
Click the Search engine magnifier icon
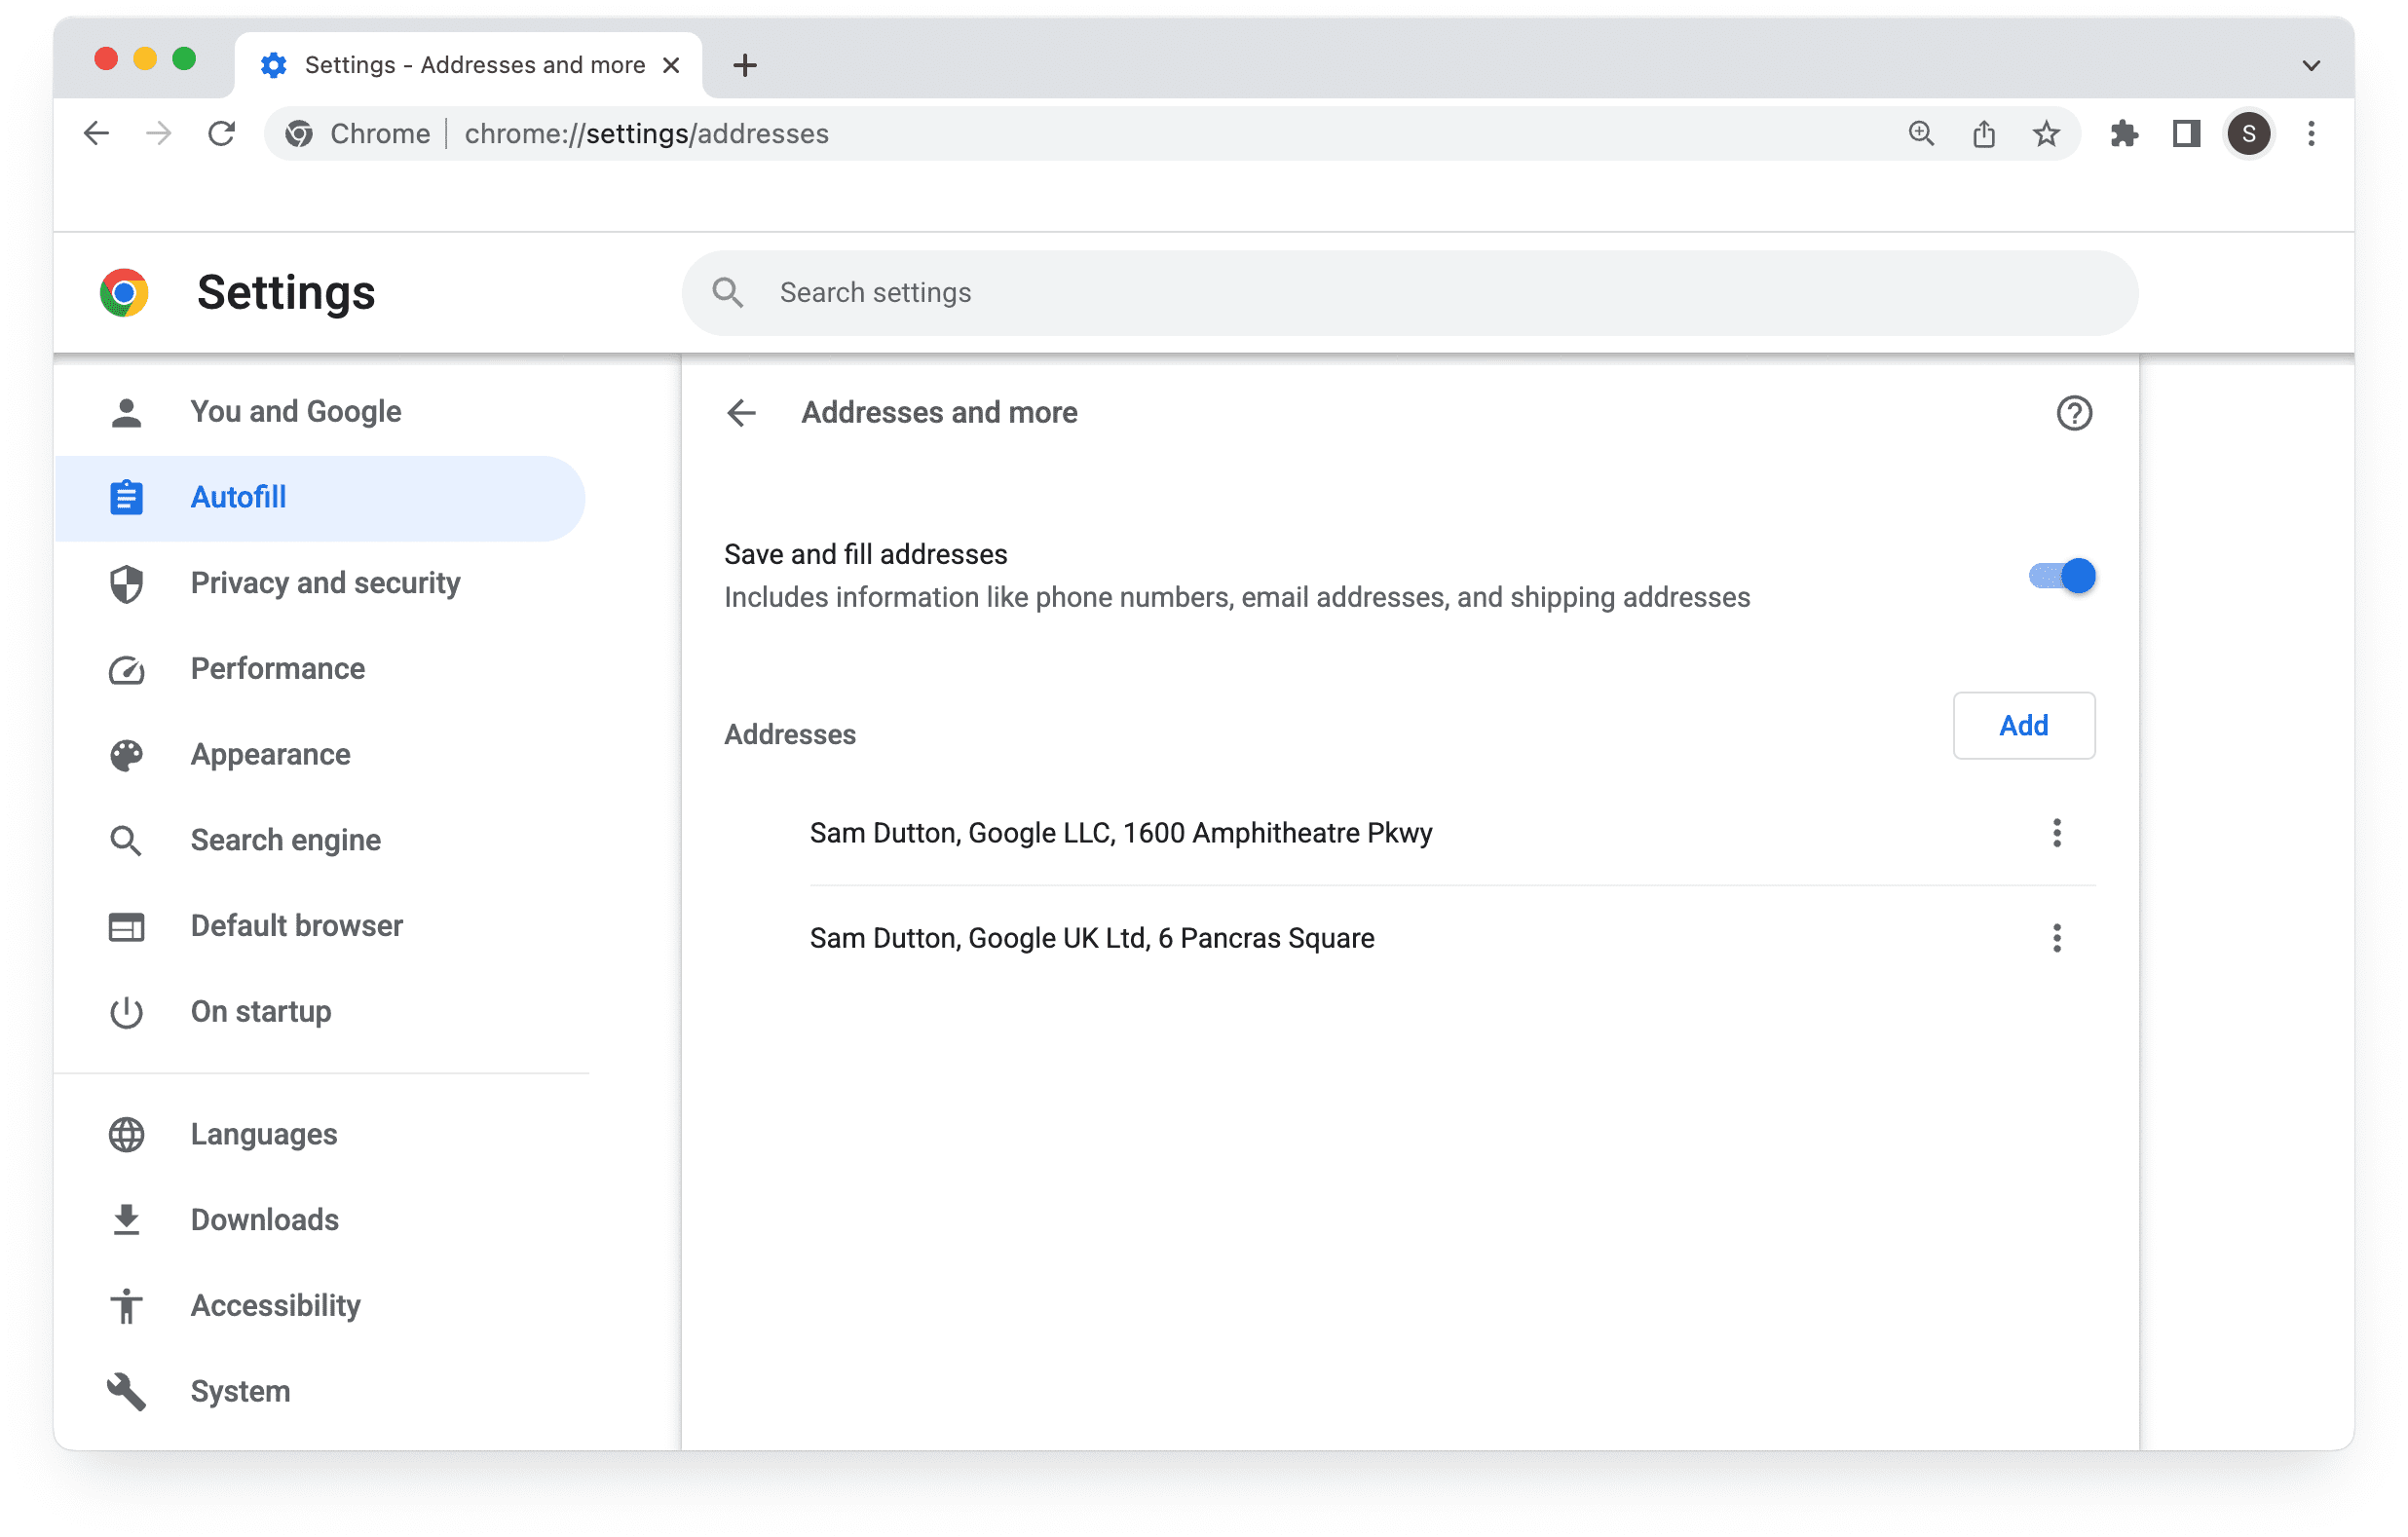tap(127, 841)
